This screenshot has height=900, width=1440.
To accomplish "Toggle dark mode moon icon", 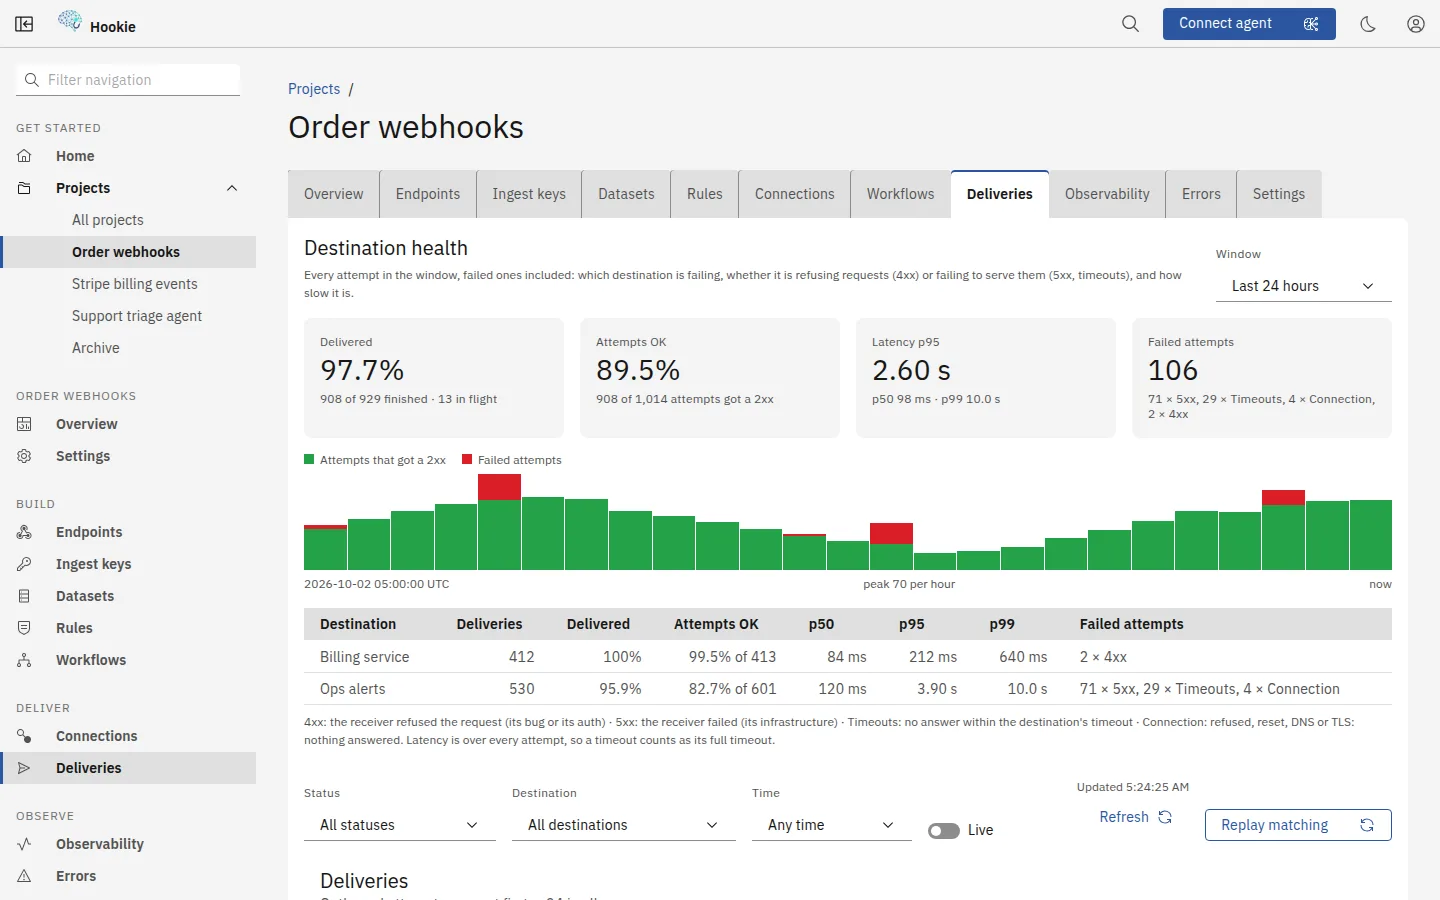I will click(x=1368, y=24).
